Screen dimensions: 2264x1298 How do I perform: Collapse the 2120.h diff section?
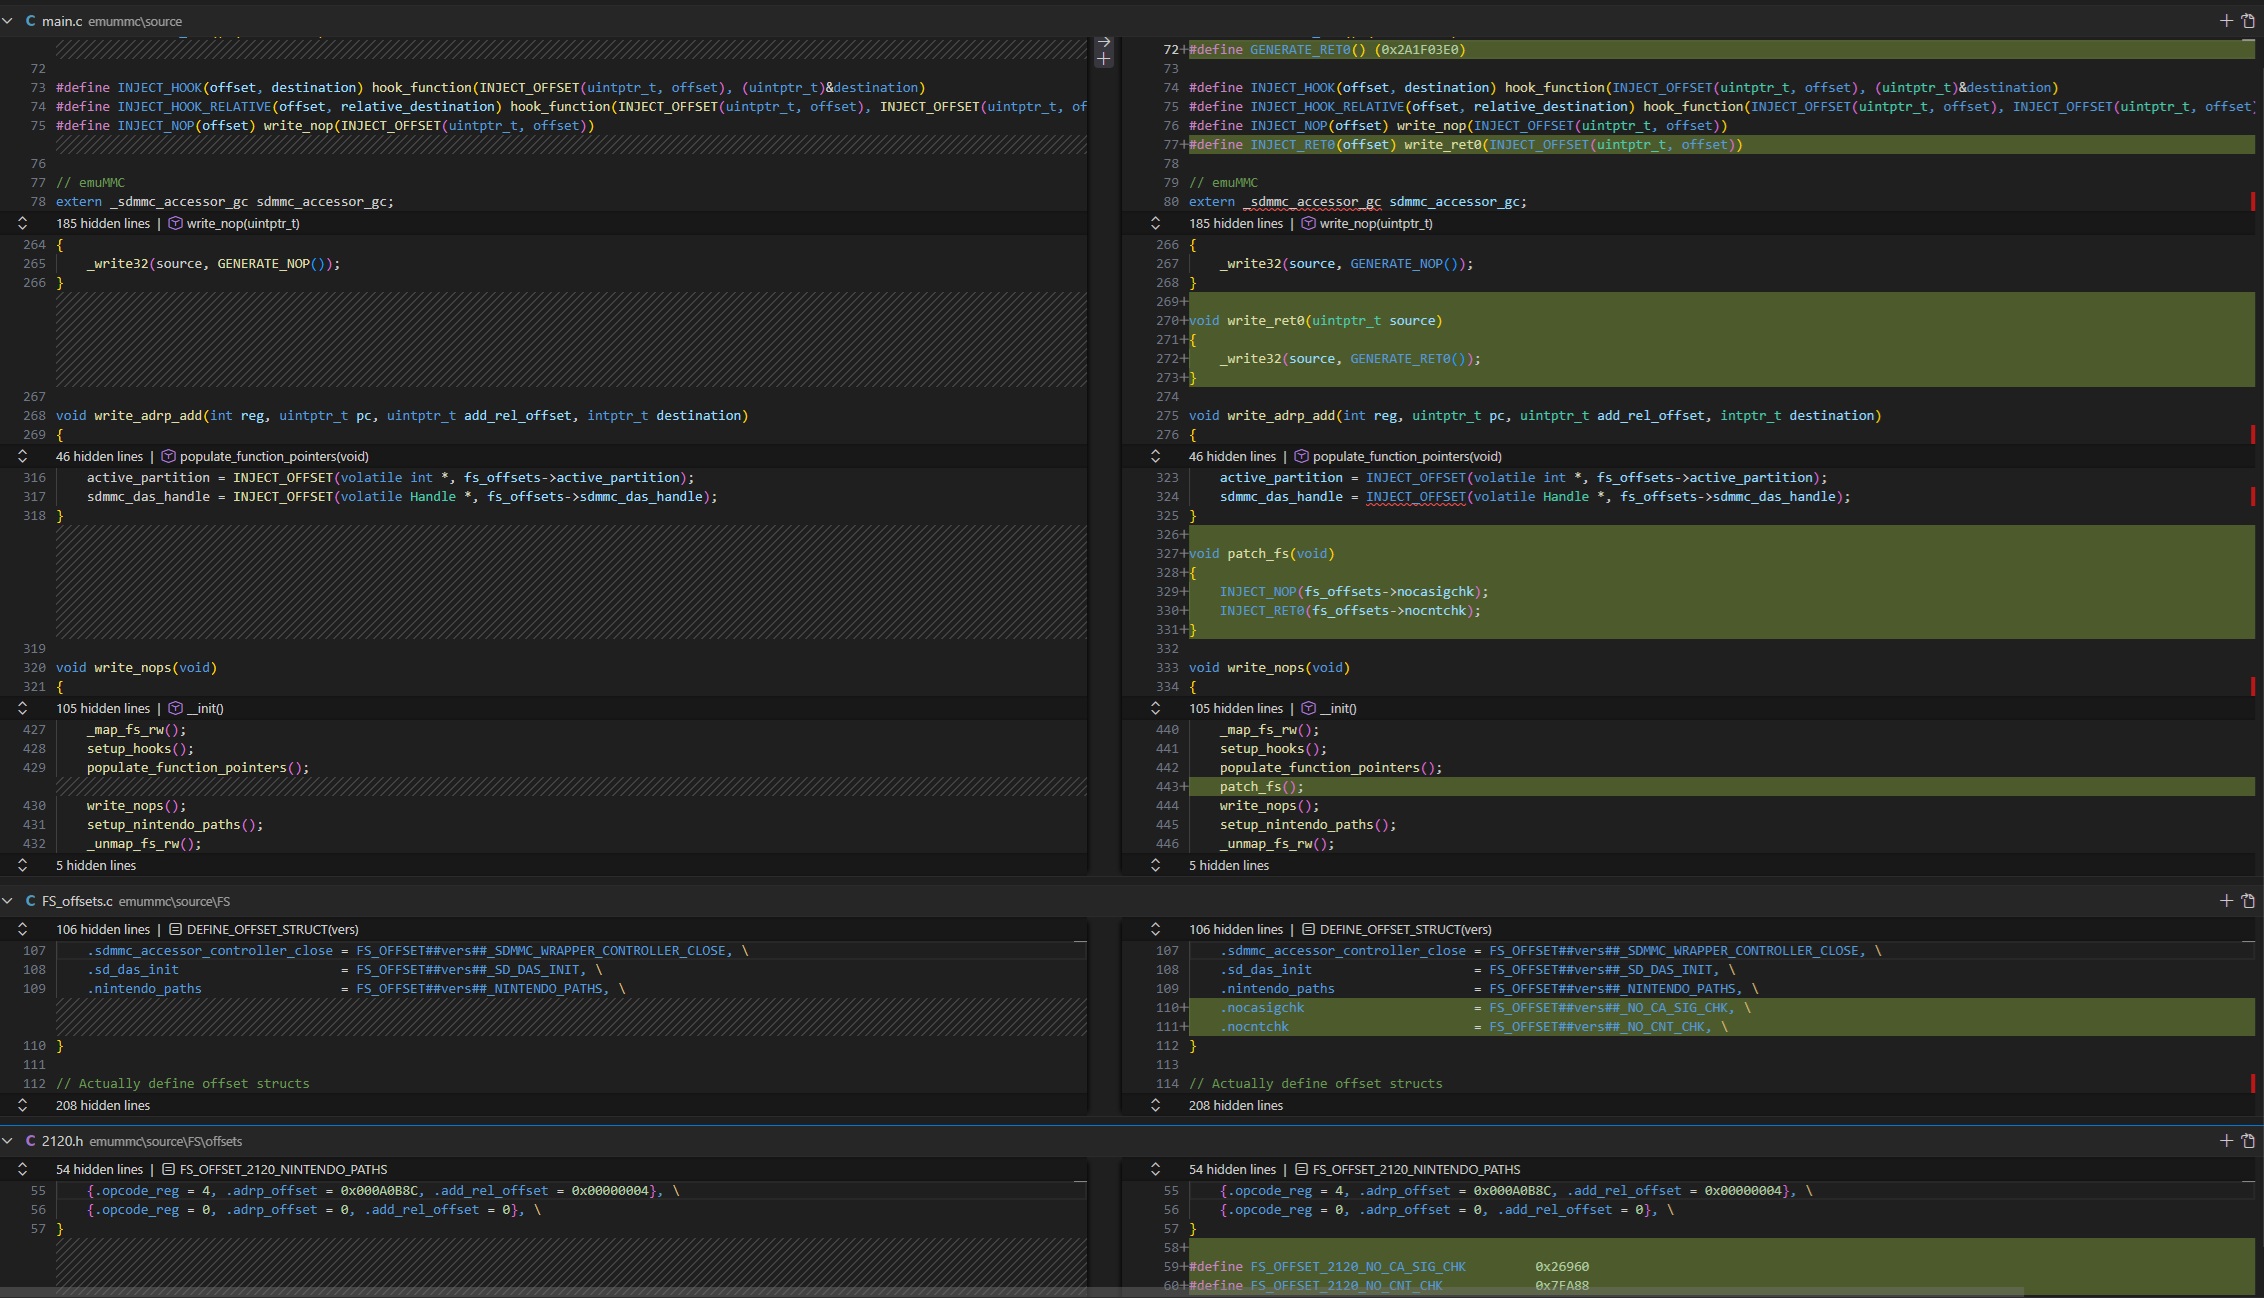tap(8, 1141)
